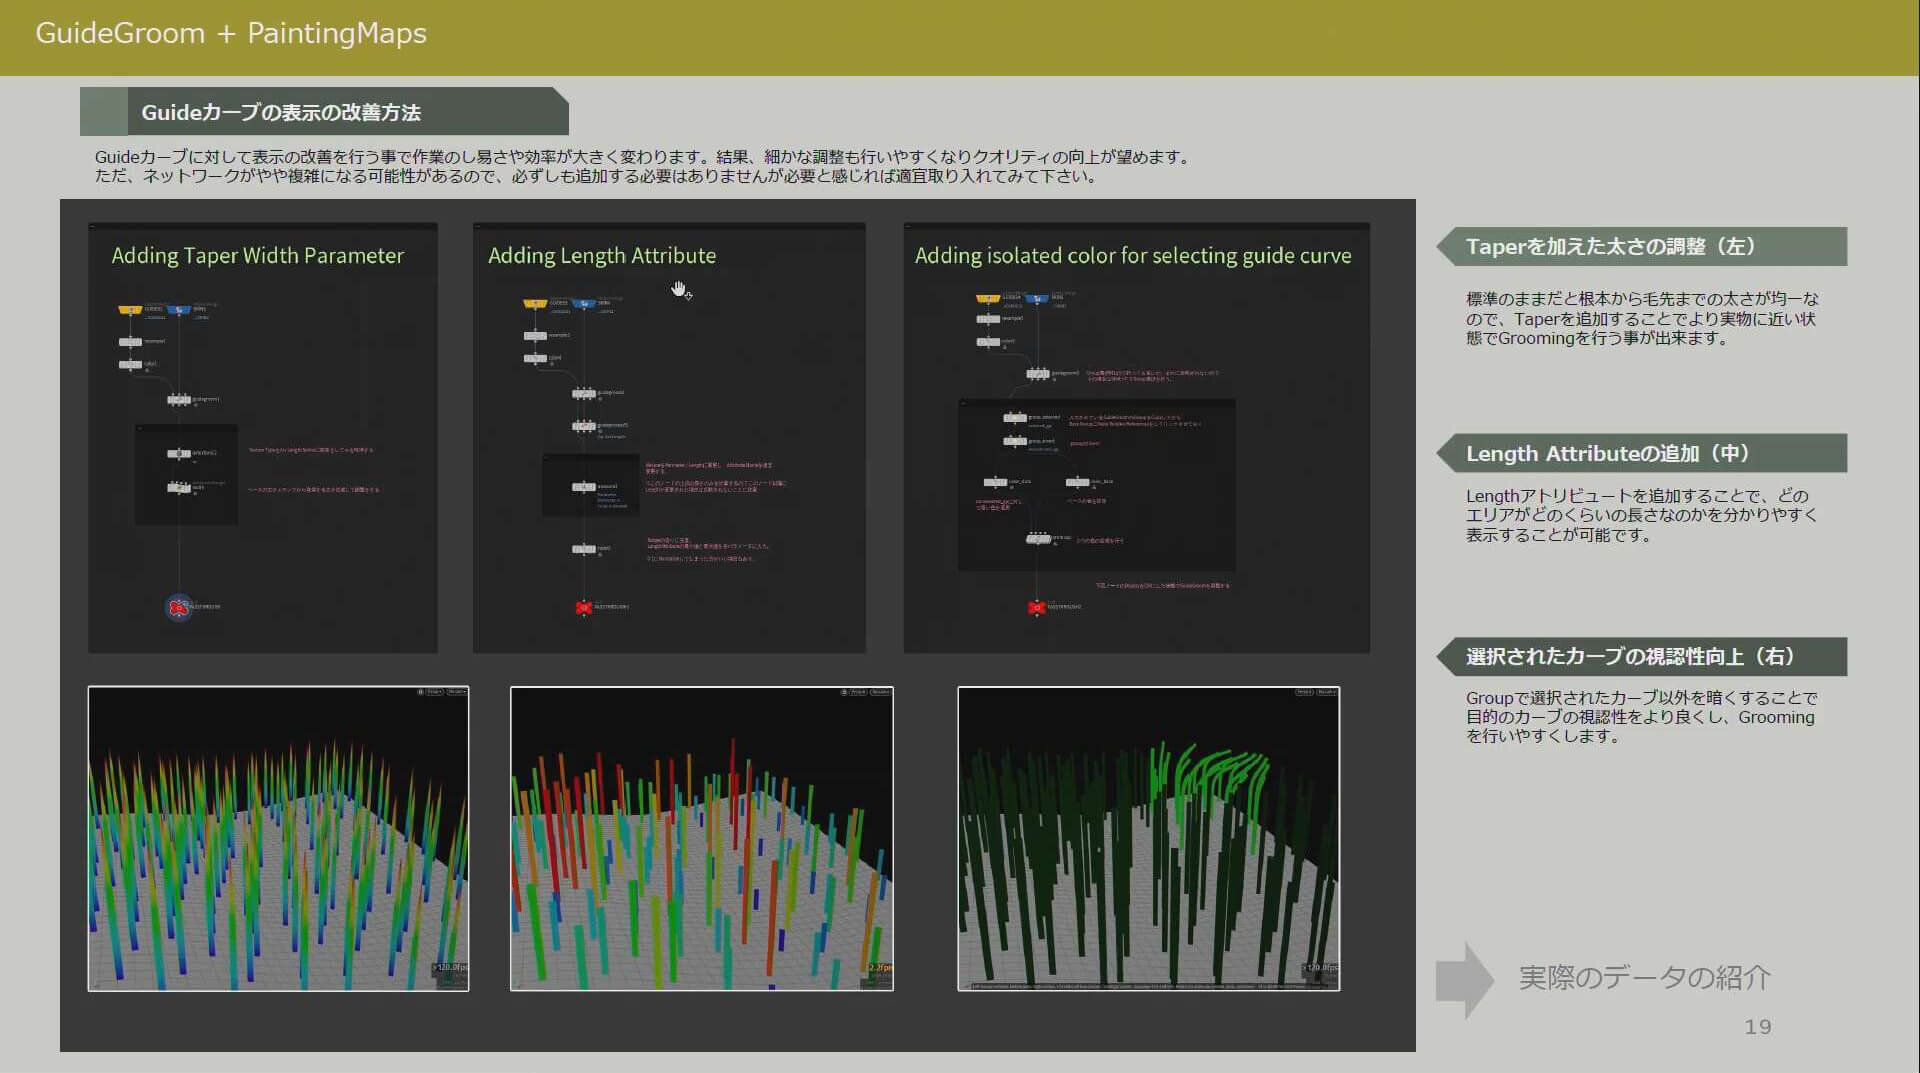The height and width of the screenshot is (1073, 1920).
Task: Select the guidegroom node in Taper network
Action: [179, 400]
